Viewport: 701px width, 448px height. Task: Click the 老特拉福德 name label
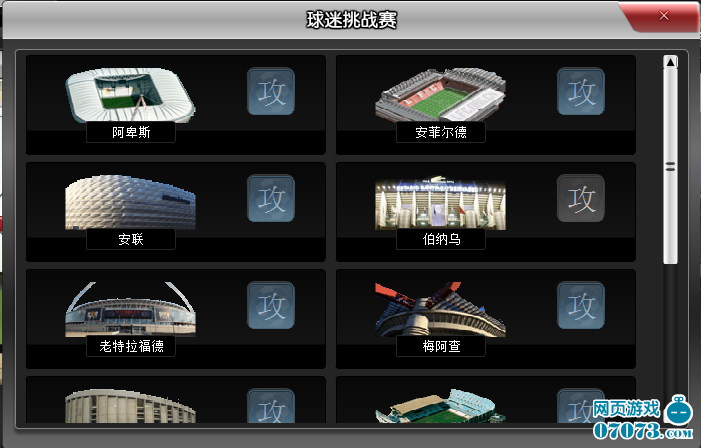point(131,347)
